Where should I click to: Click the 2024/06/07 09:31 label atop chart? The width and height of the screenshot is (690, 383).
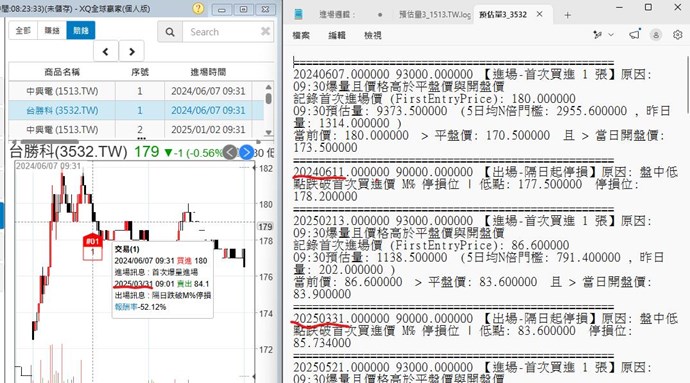click(x=48, y=166)
